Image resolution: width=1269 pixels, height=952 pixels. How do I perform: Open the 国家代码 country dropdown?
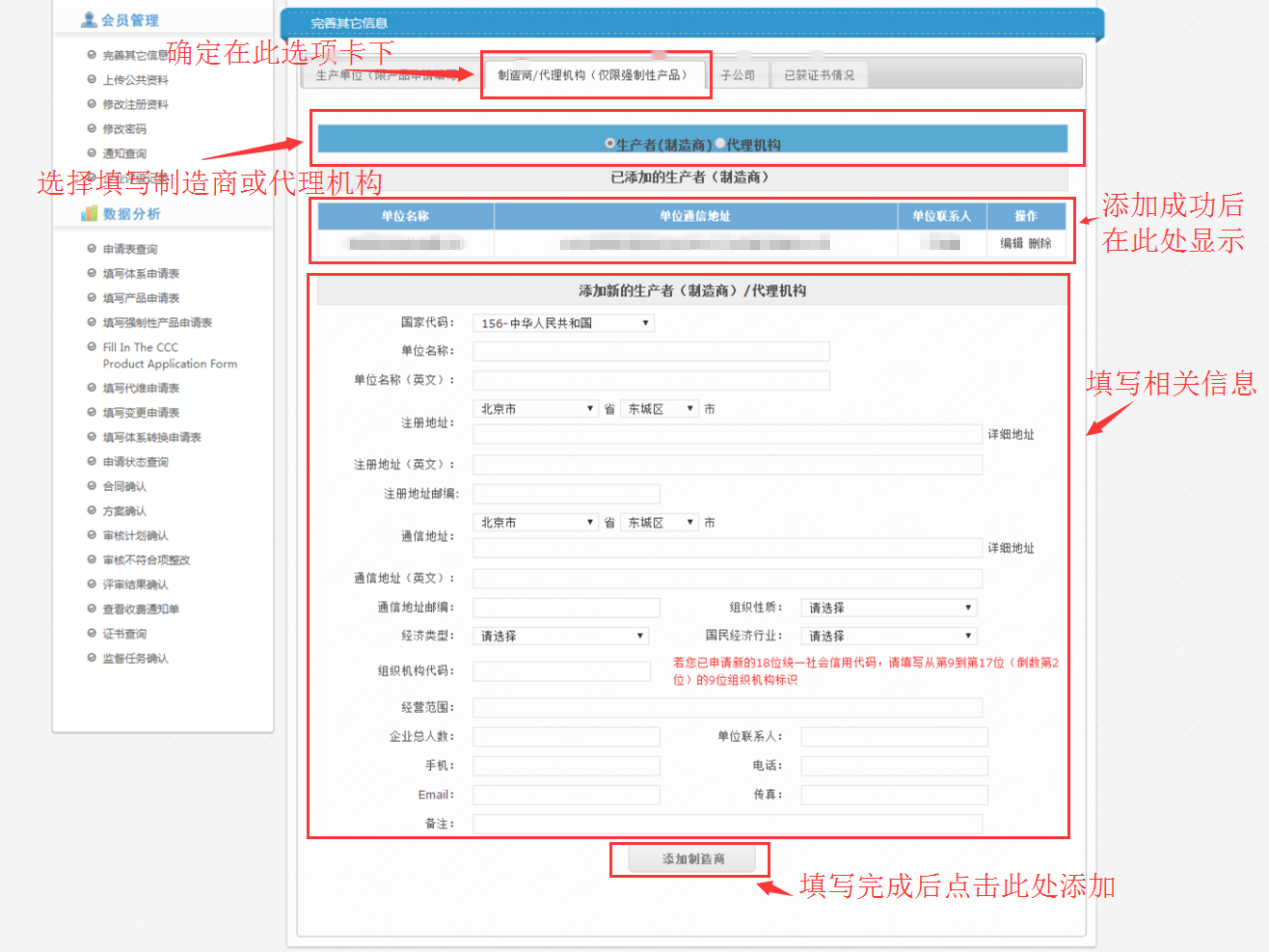563,323
